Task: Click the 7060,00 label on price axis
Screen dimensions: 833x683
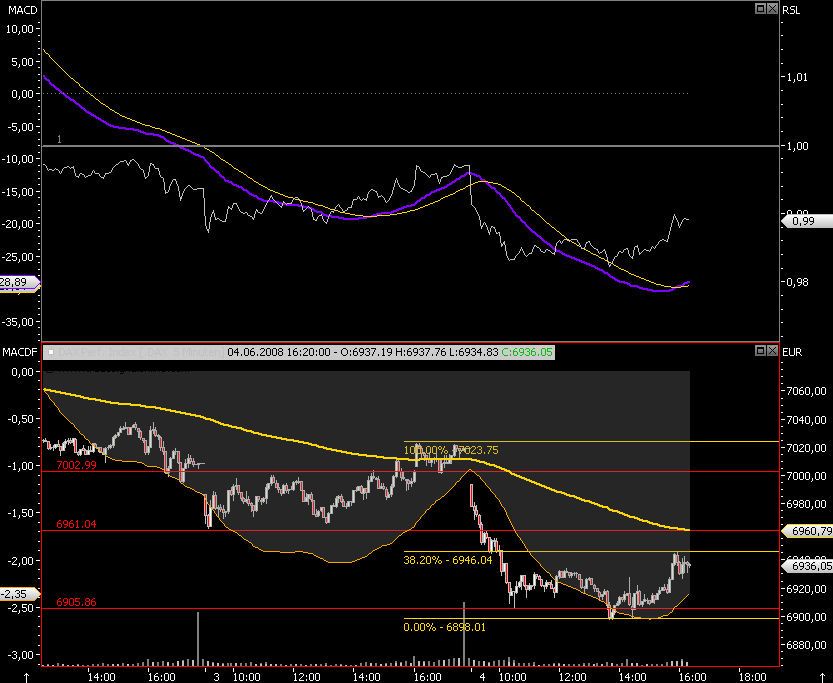Action: tap(806, 391)
